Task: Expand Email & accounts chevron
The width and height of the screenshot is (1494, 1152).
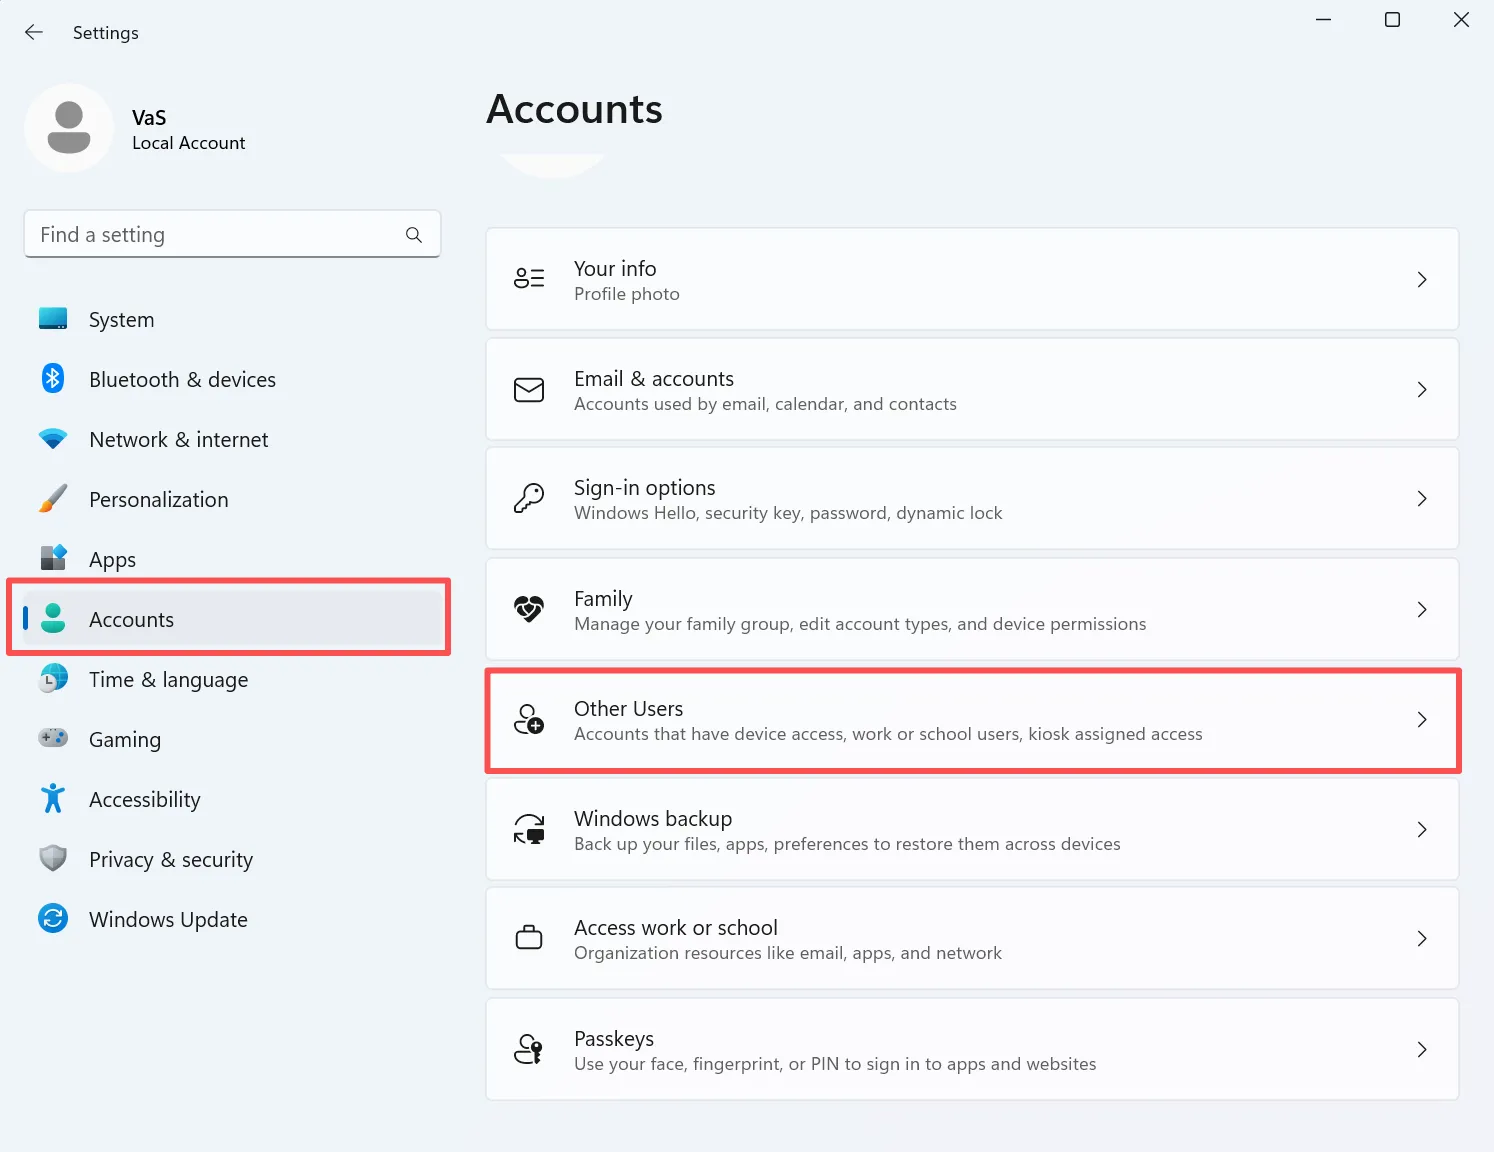Action: (1422, 389)
